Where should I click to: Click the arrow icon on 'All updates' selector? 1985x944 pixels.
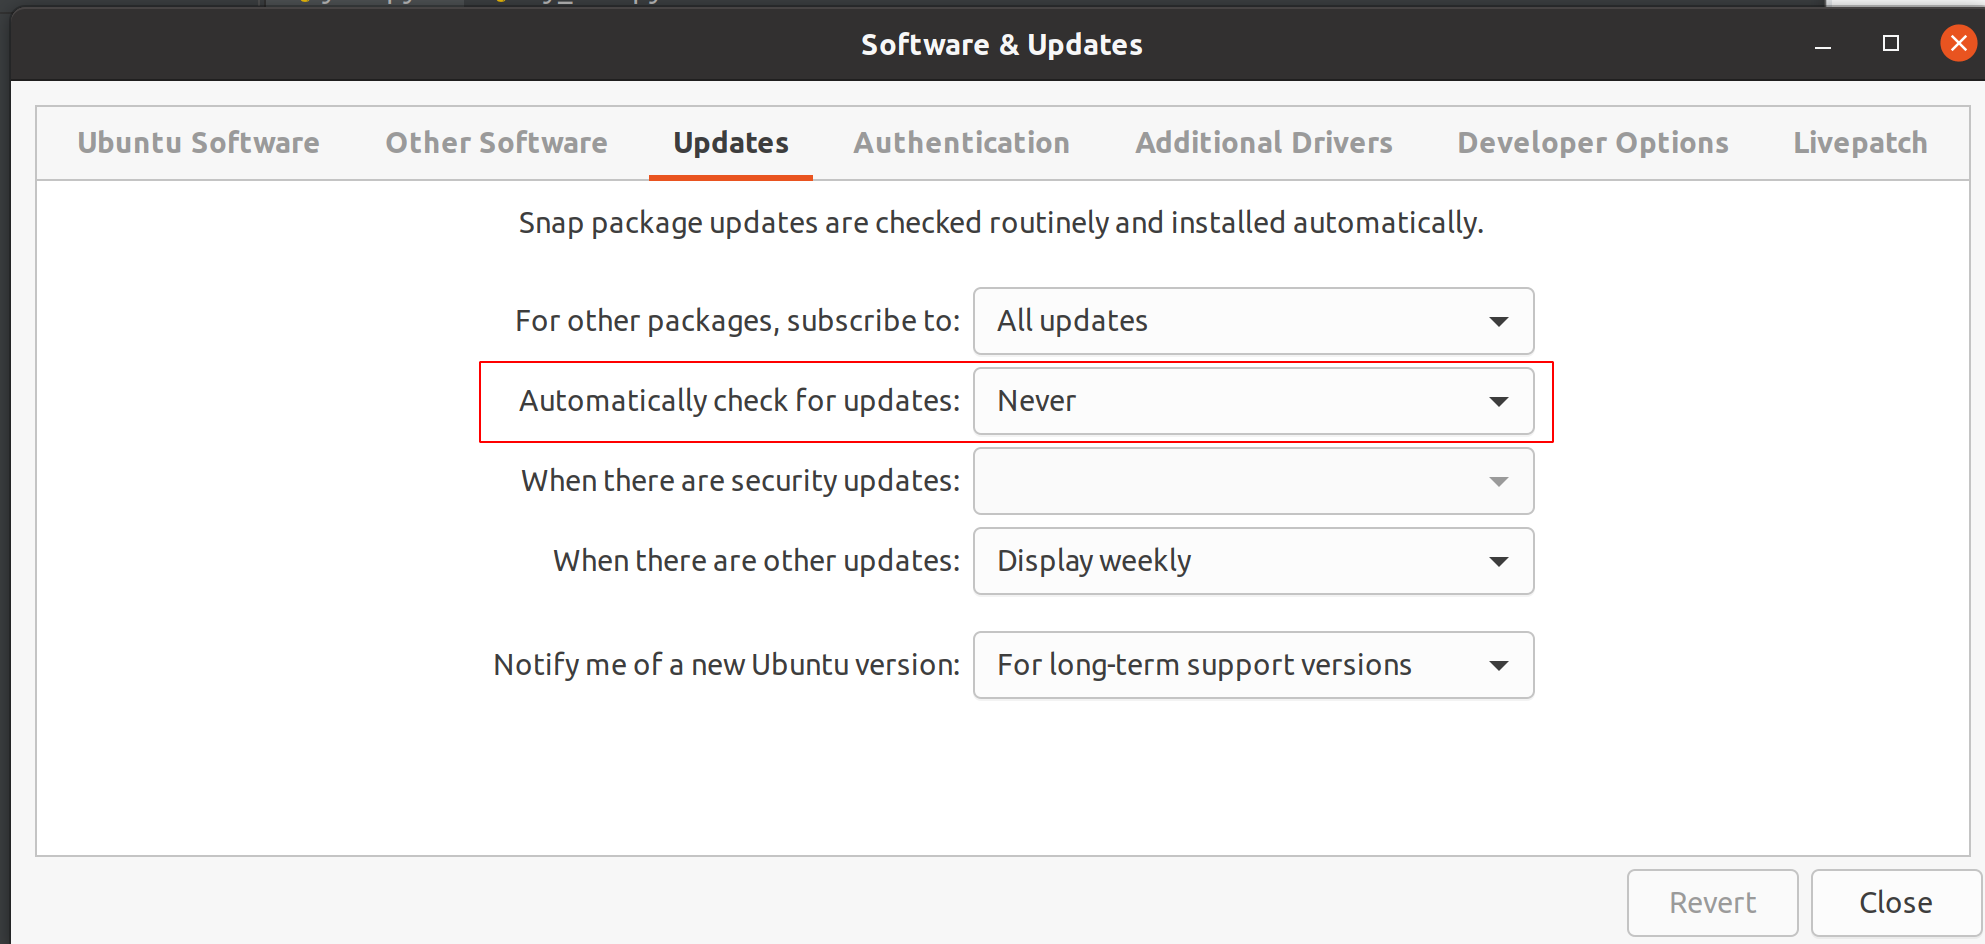pos(1498,321)
